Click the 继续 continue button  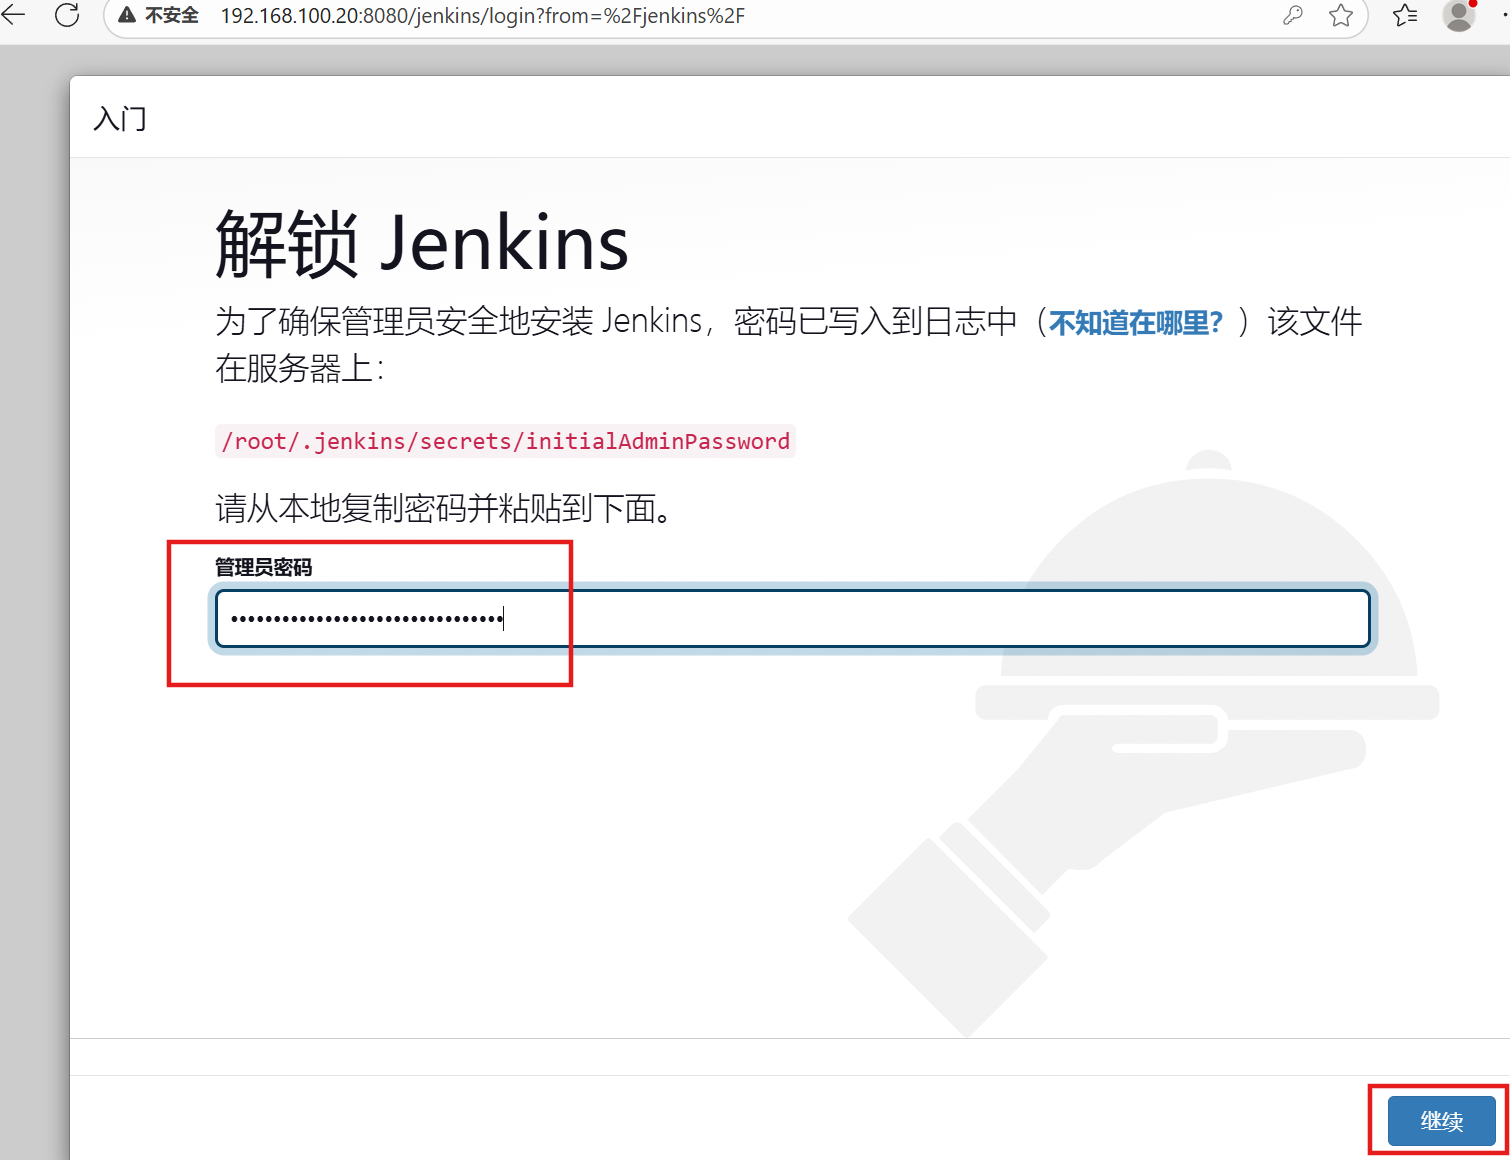(x=1441, y=1121)
